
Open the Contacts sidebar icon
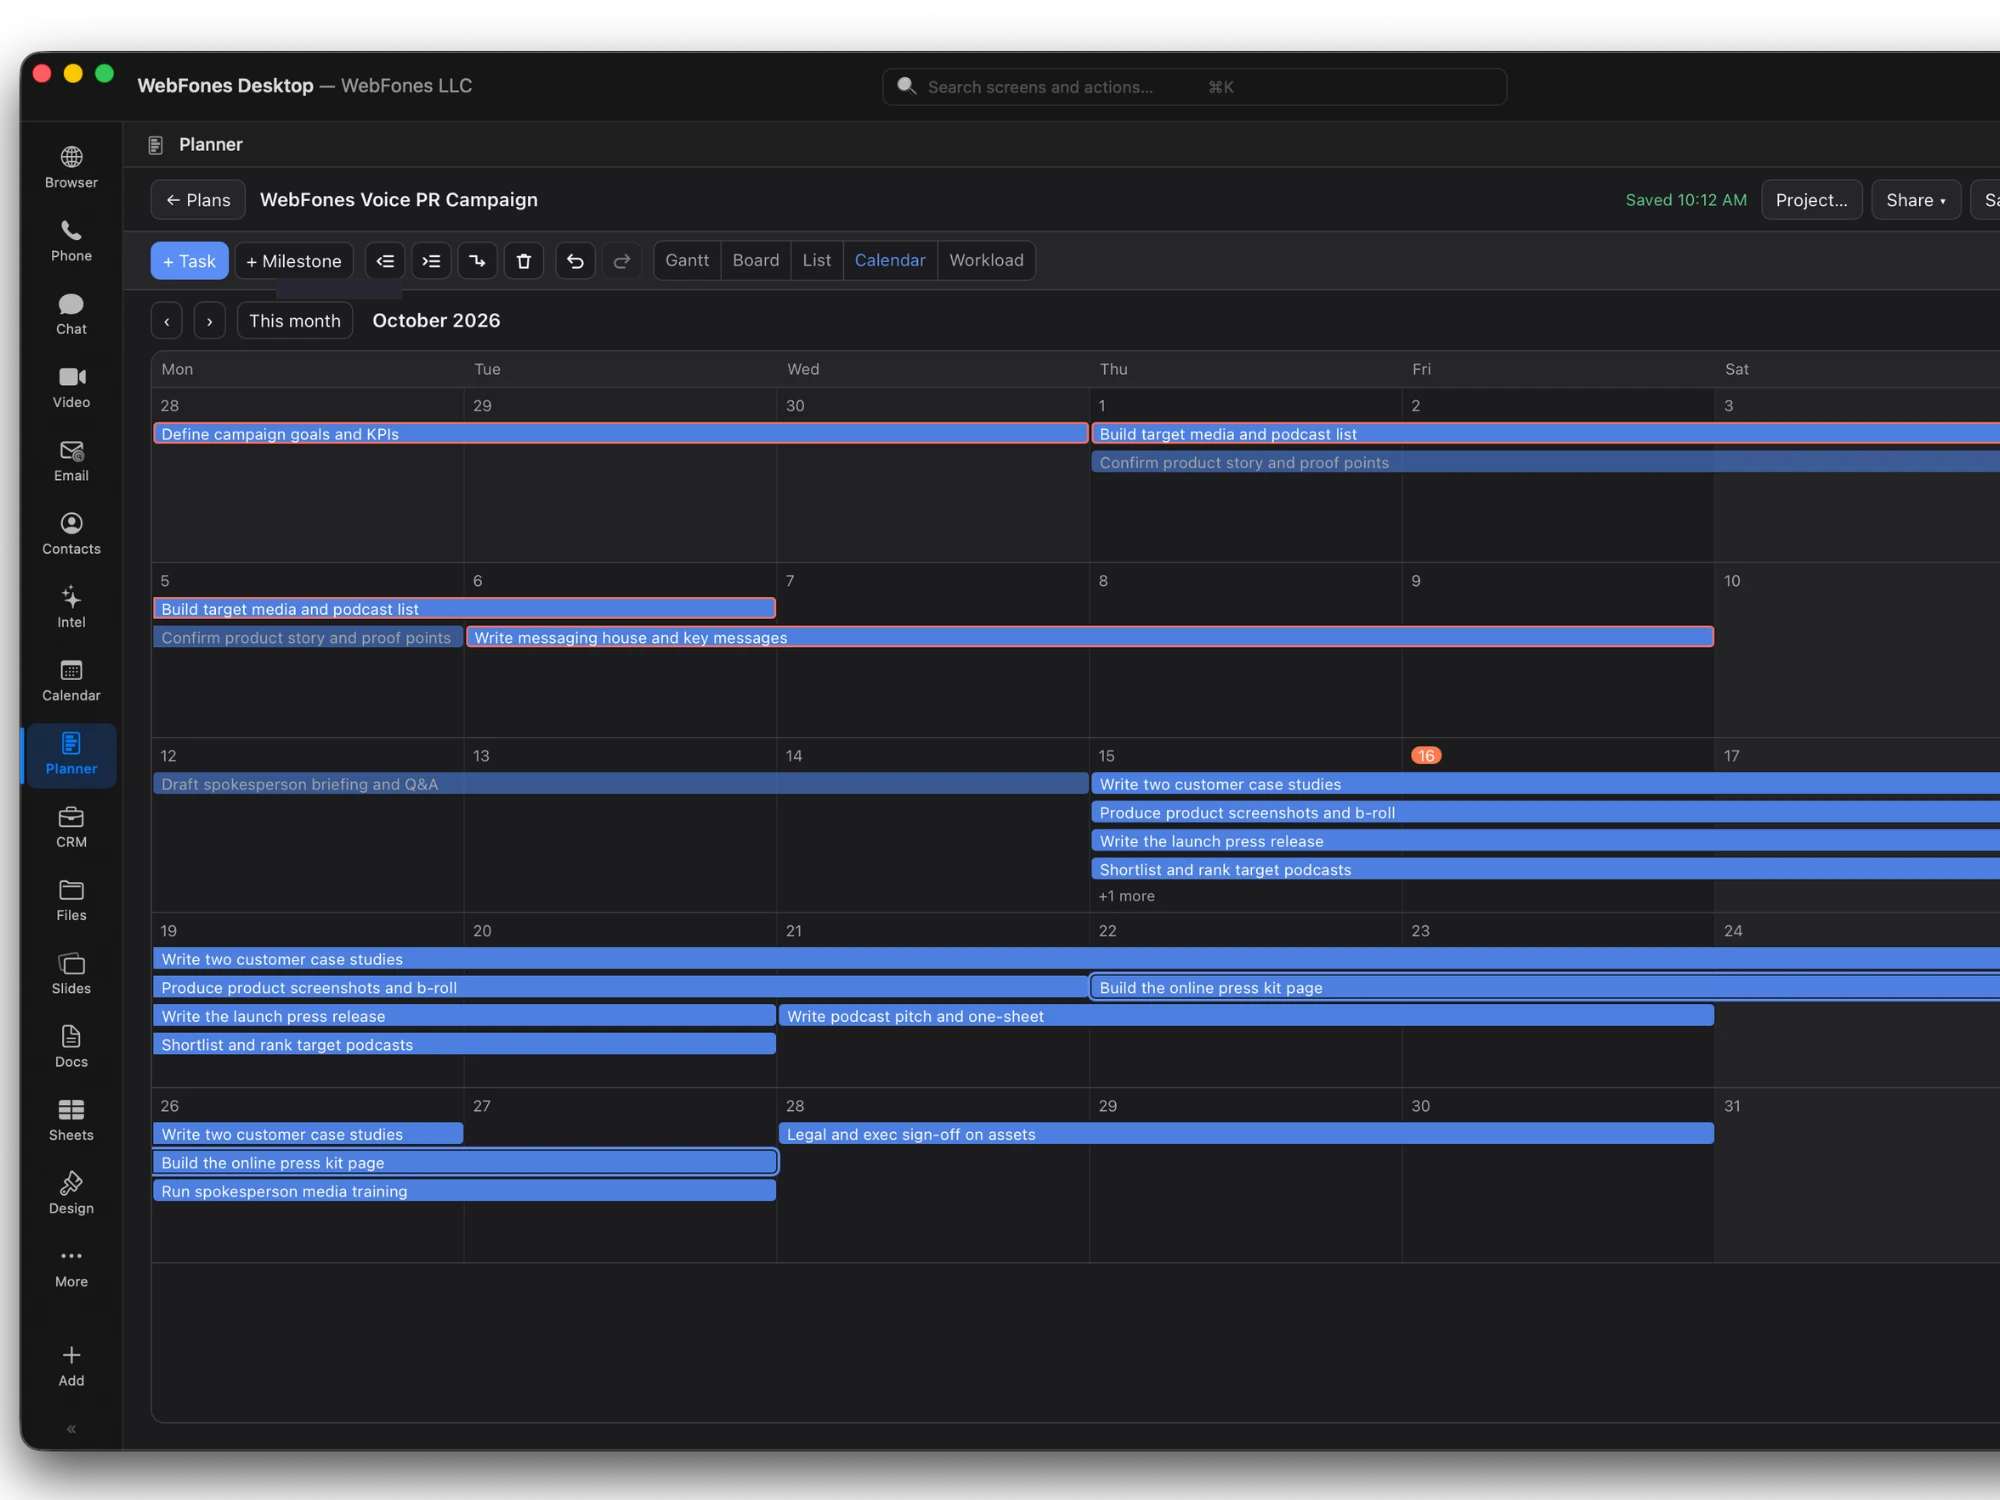click(71, 534)
